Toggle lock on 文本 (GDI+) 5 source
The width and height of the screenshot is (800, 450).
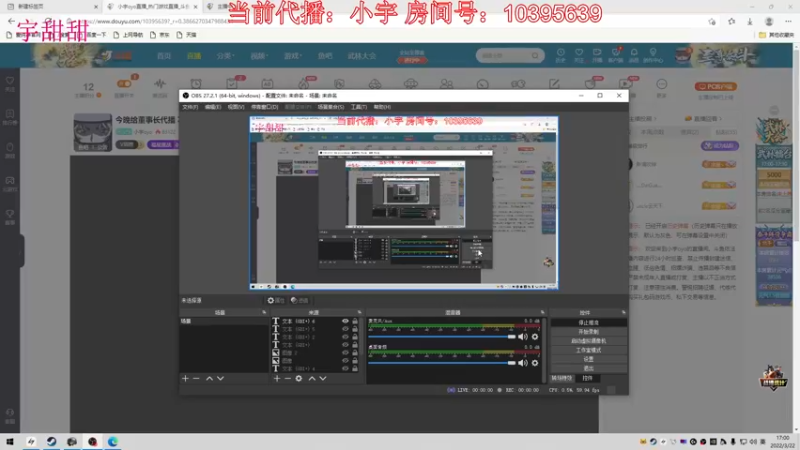[x=355, y=329]
